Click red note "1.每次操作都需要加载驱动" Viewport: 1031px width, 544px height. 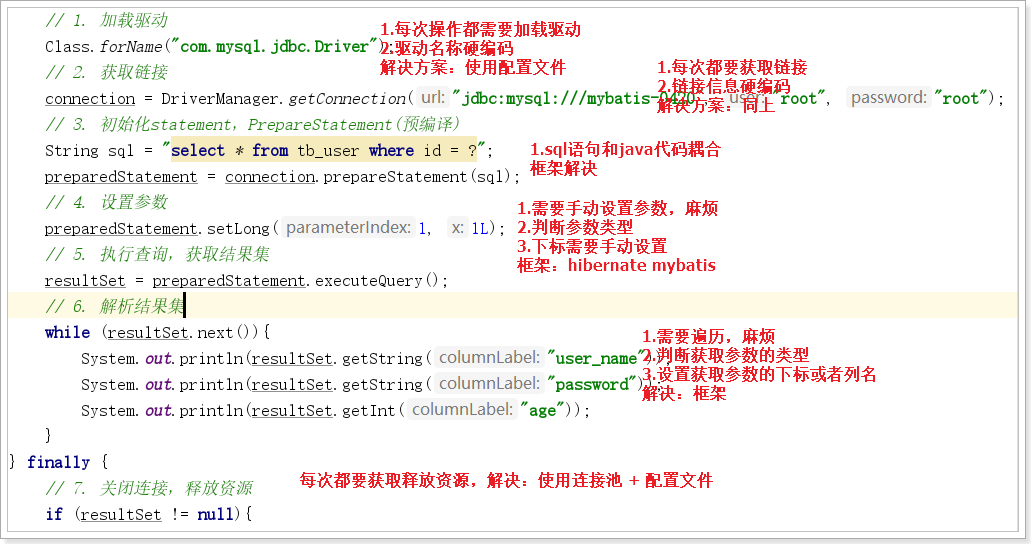click(x=481, y=30)
